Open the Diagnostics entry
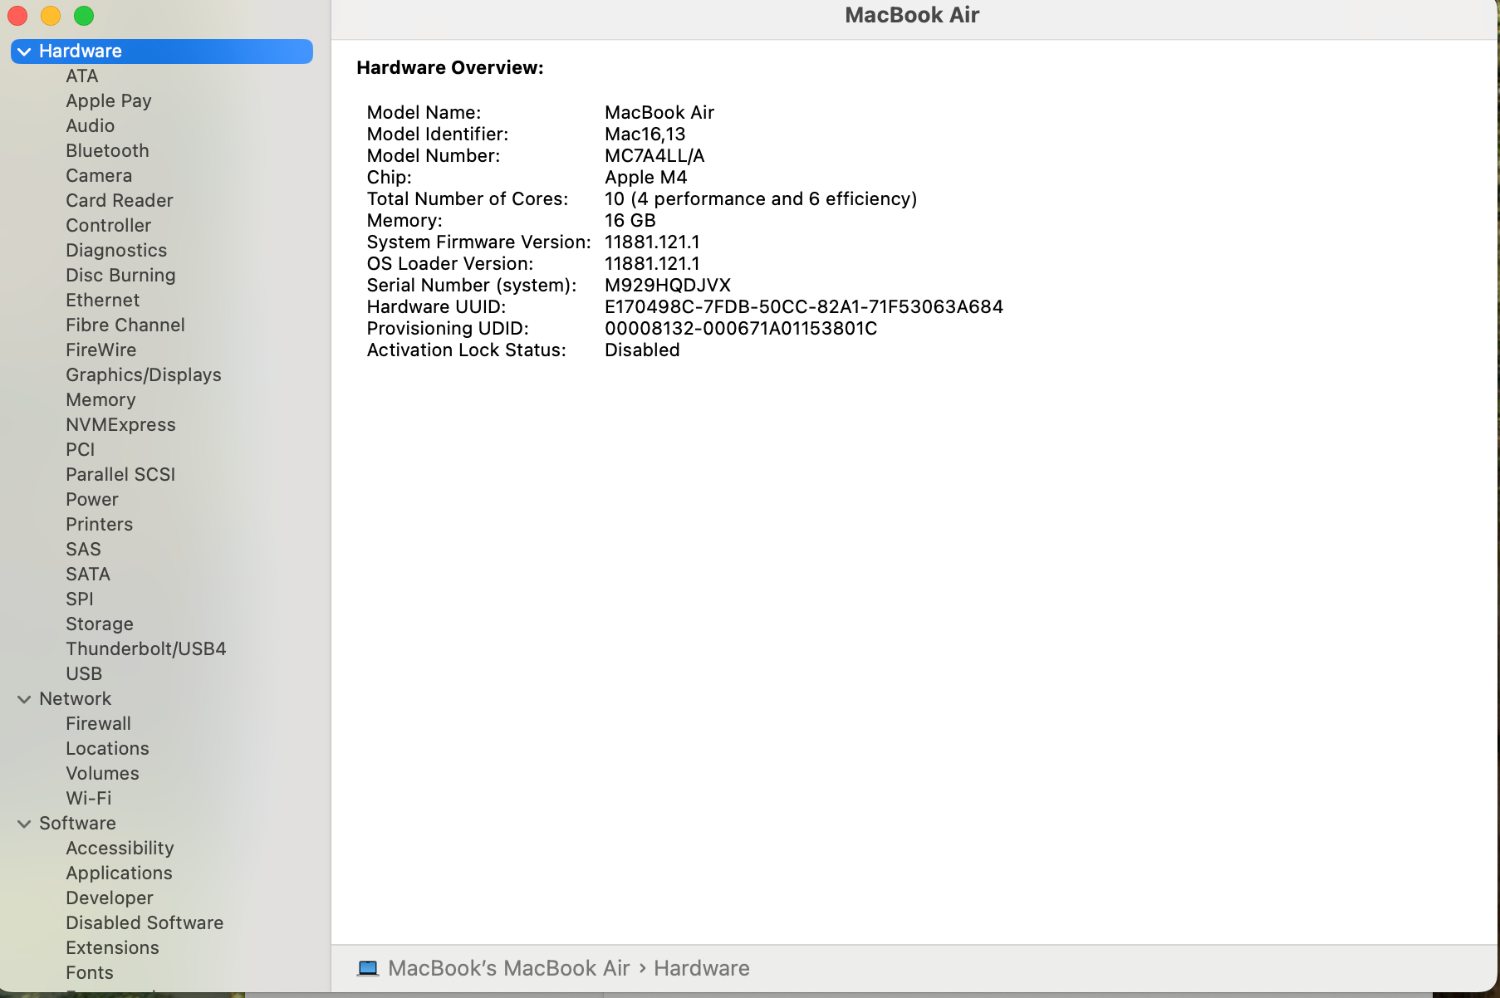Viewport: 1500px width, 998px height. 116,251
